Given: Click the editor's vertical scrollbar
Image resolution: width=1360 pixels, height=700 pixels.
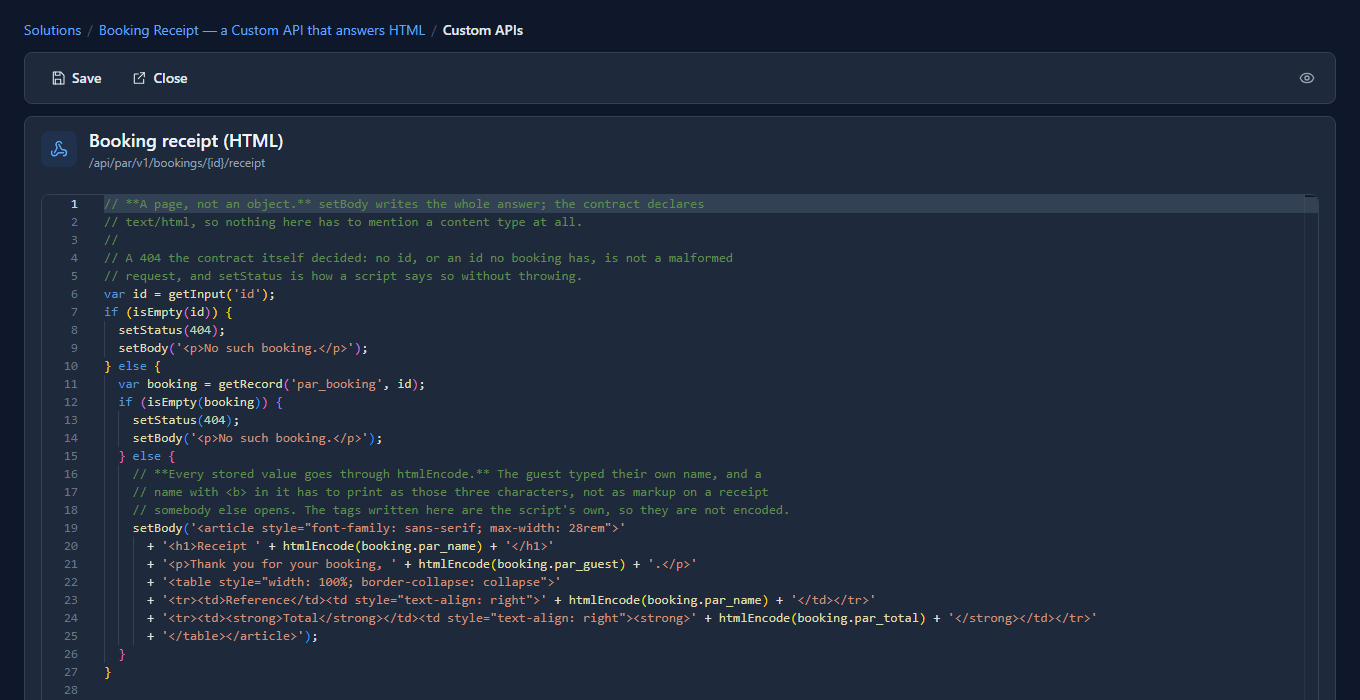Looking at the screenshot, I should pos(1311,450).
